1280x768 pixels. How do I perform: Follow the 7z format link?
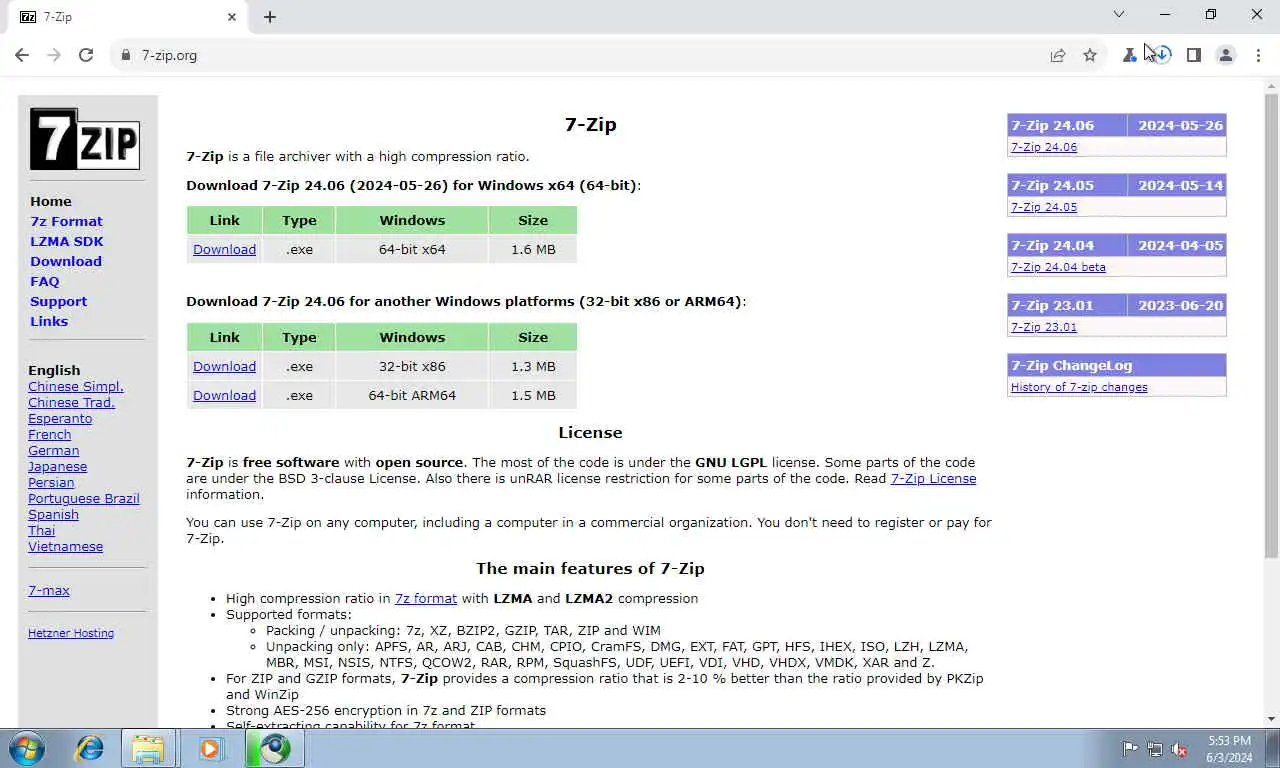pos(426,598)
